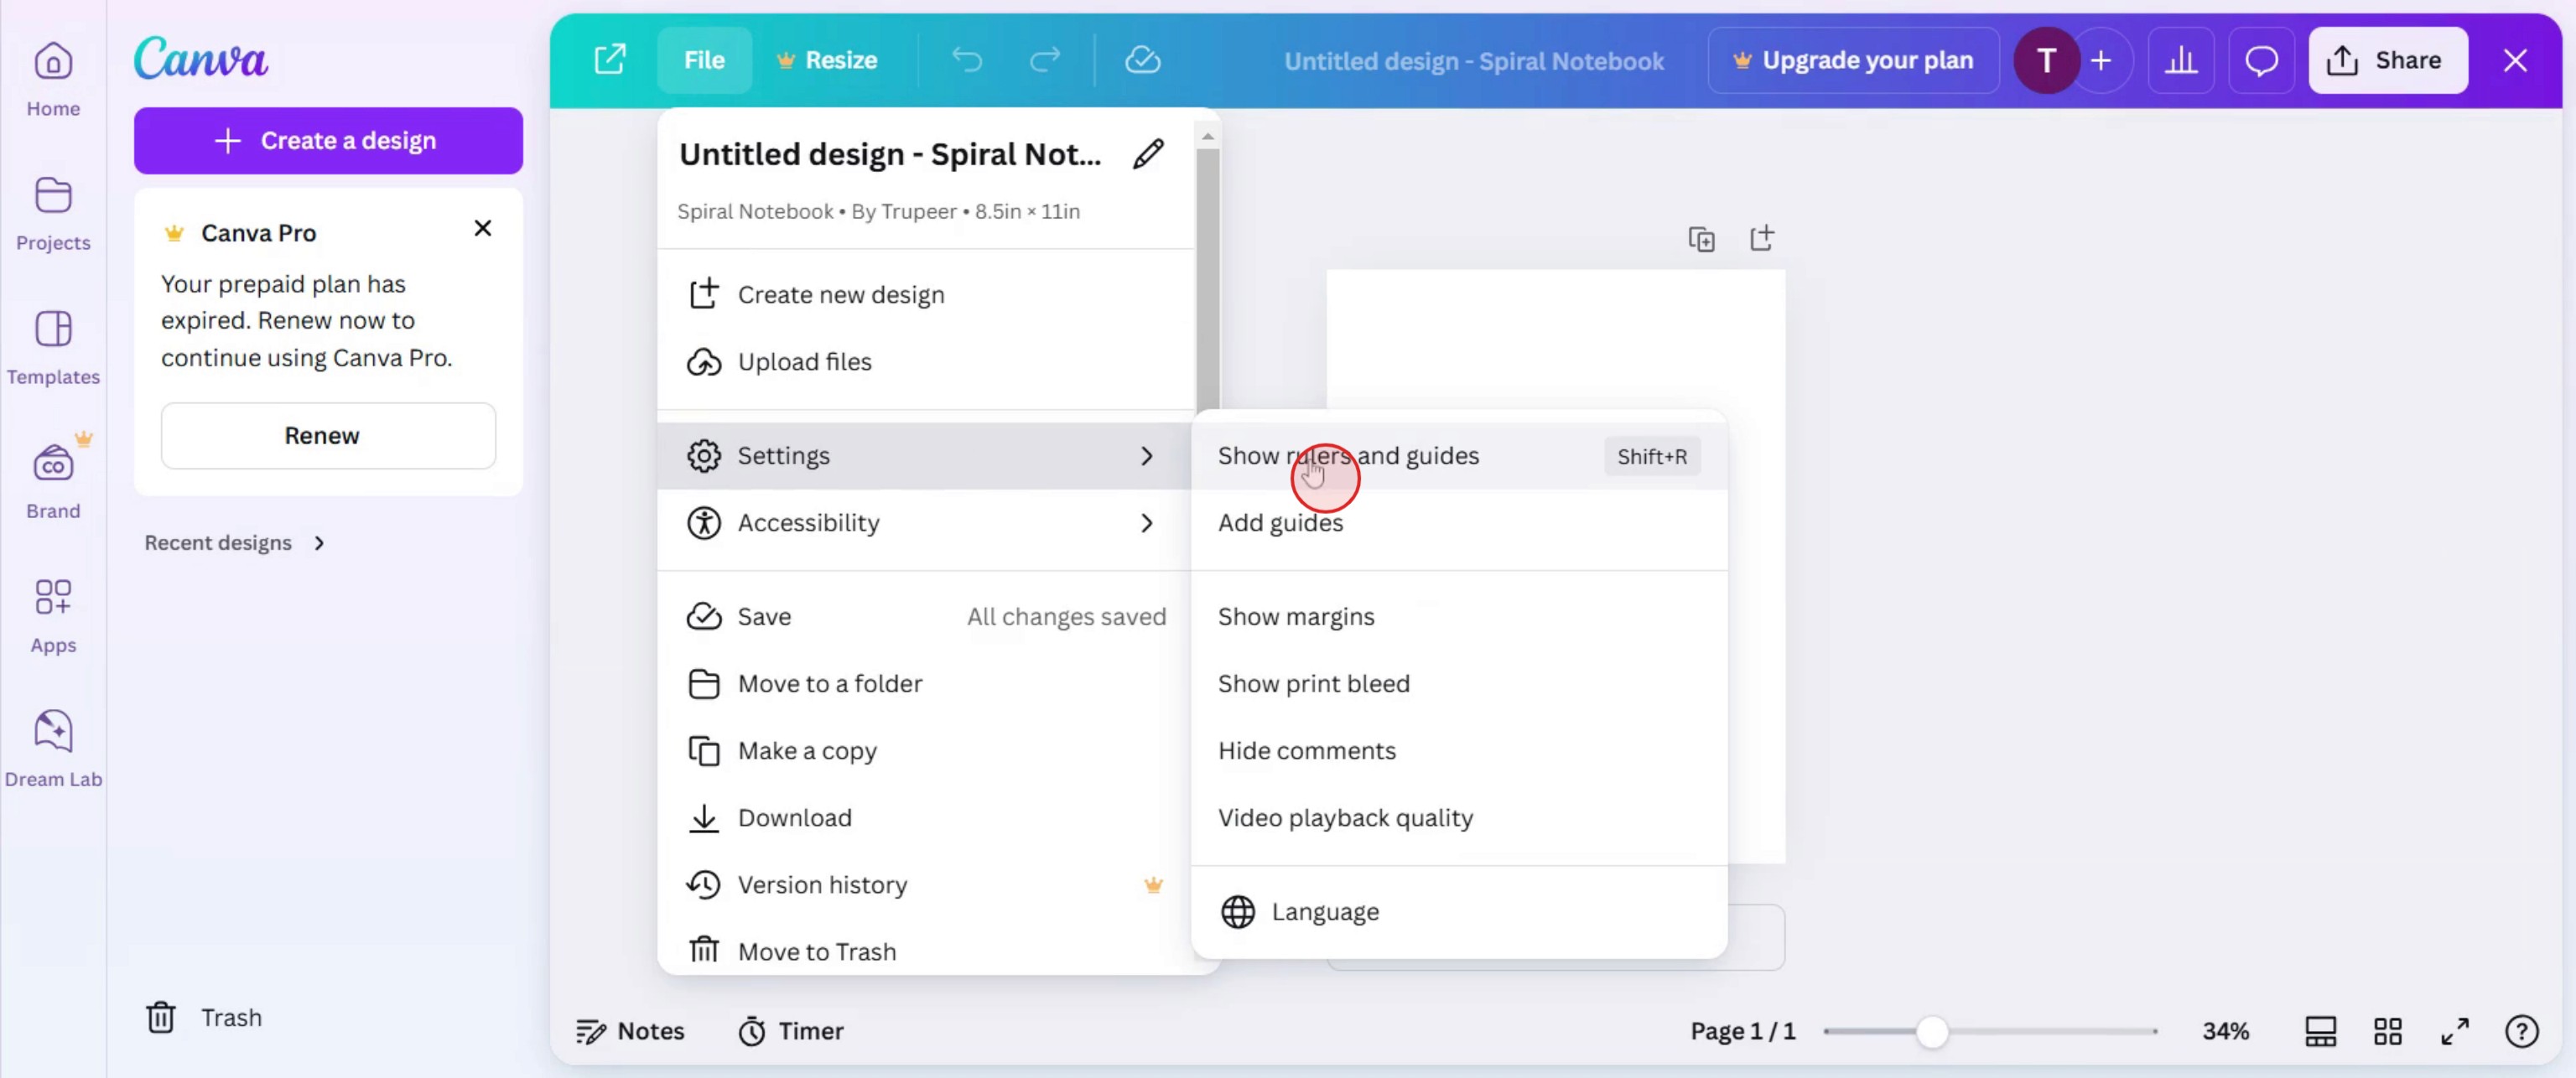Open Templates in the sidebar
2576x1078 pixels.
click(x=53, y=348)
